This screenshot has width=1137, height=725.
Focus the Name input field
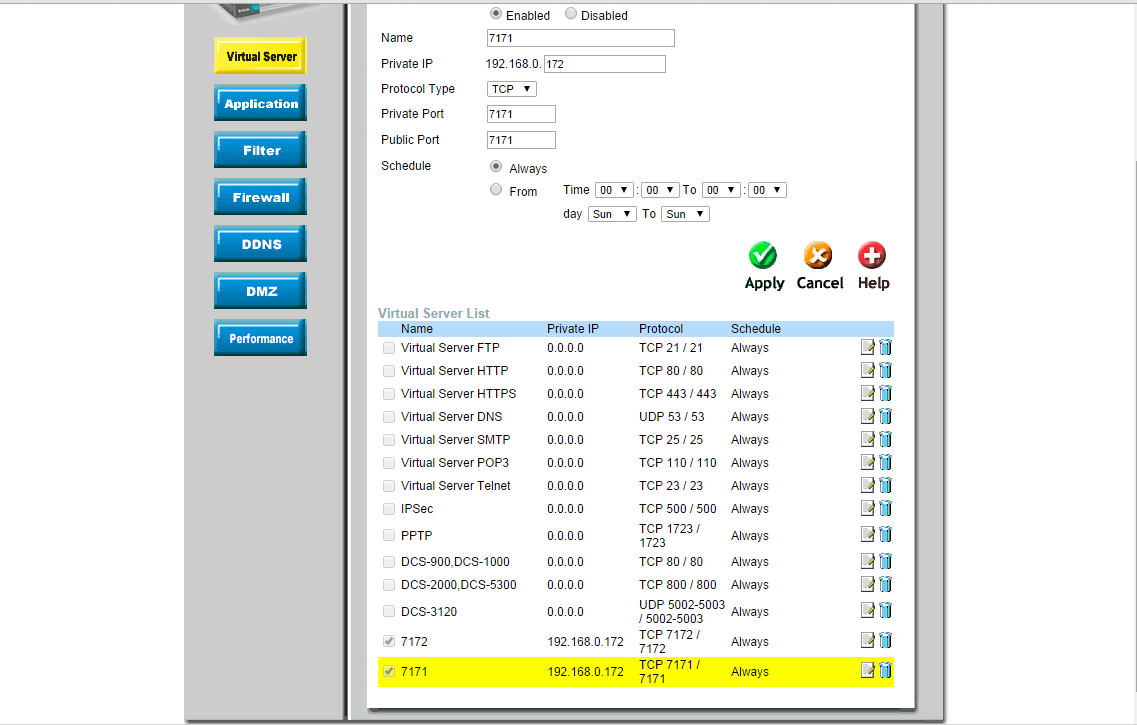click(581, 38)
